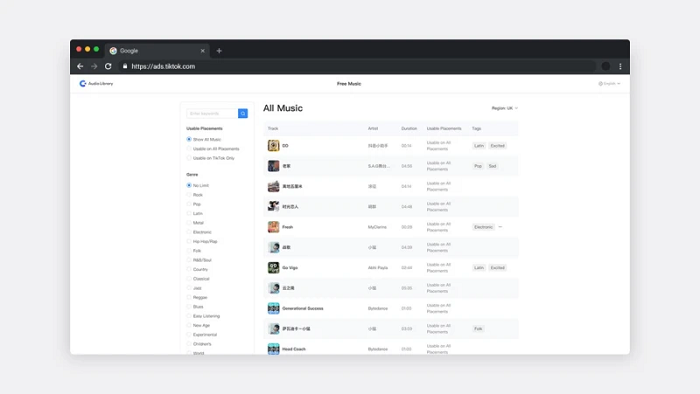Open the Region: UK dropdown
This screenshot has width=700, height=394.
(x=504, y=108)
